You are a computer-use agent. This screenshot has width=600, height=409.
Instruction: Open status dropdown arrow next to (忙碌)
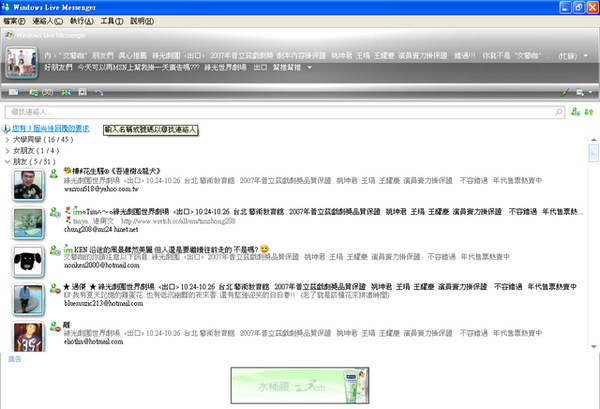(586, 56)
